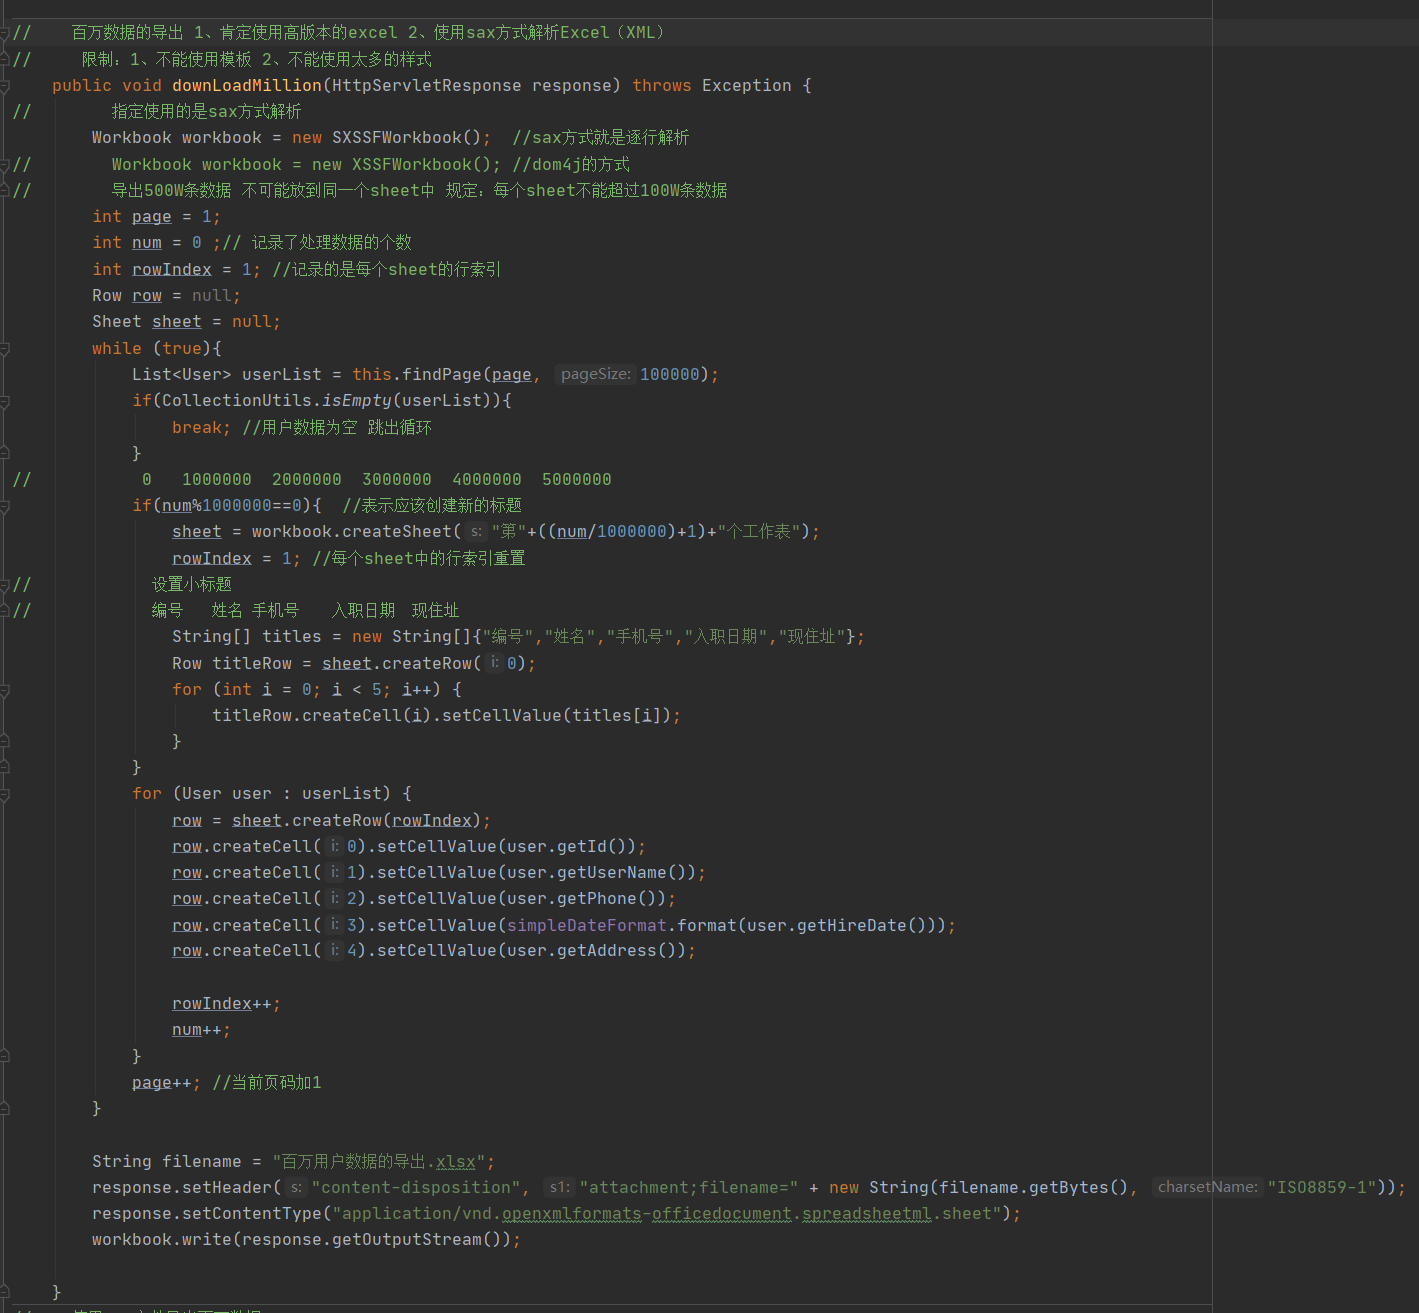Fold the if(num%1000000==0) block
The height and width of the screenshot is (1313, 1419).
4,506
